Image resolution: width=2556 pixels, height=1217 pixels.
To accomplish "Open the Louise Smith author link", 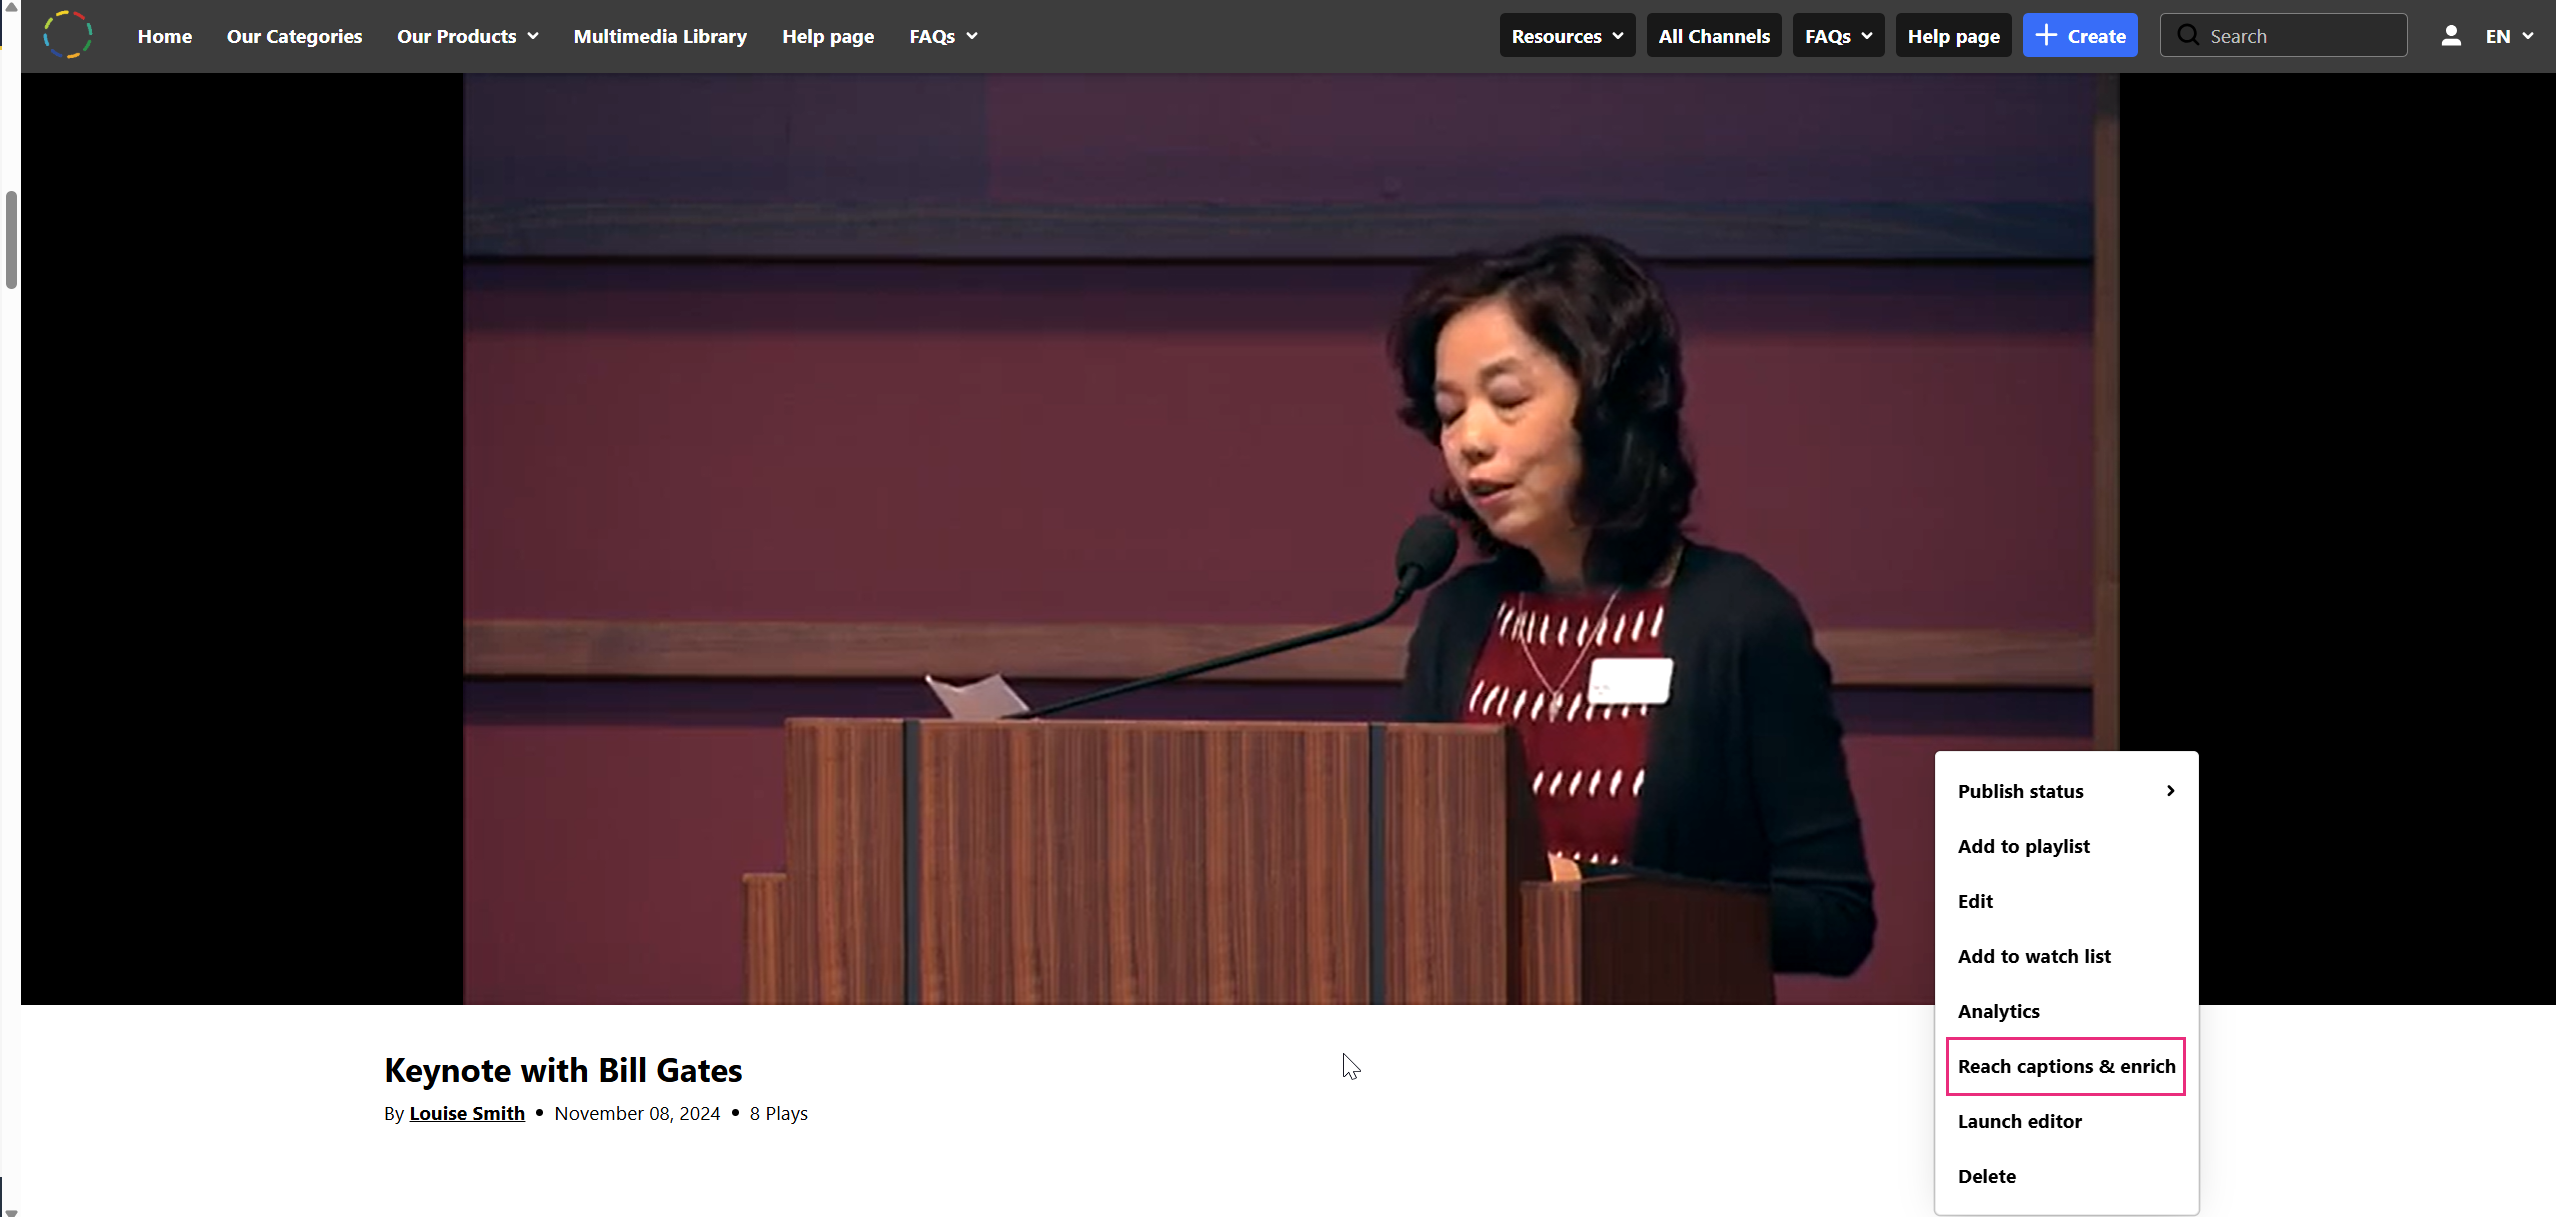I will tap(466, 1113).
